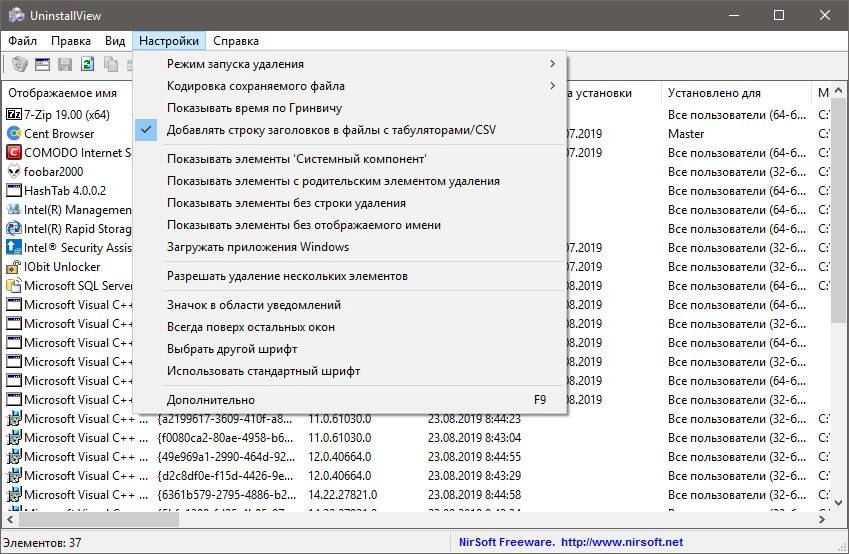Viewport: 849px width, 554px height.
Task: Expand 'Режим запуска удаления' submenu
Action: 350,64
